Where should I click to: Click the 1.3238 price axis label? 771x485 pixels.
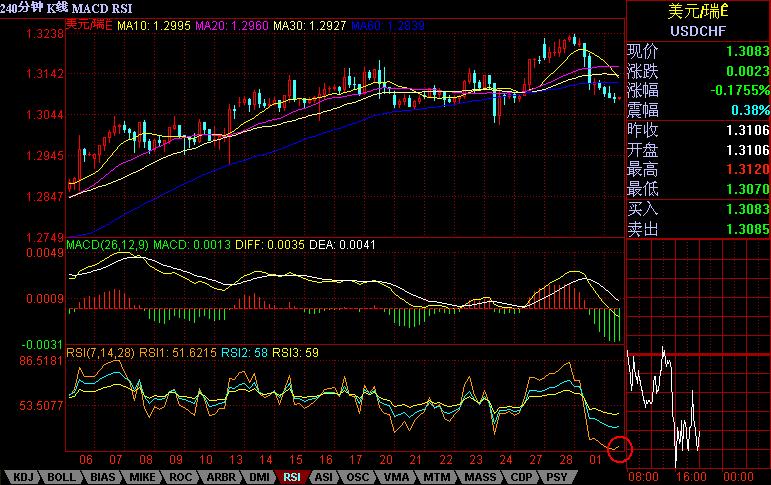tap(44, 33)
